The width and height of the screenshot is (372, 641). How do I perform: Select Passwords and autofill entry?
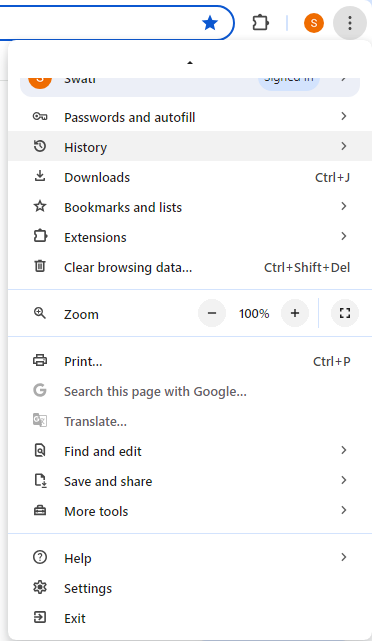[190, 117]
